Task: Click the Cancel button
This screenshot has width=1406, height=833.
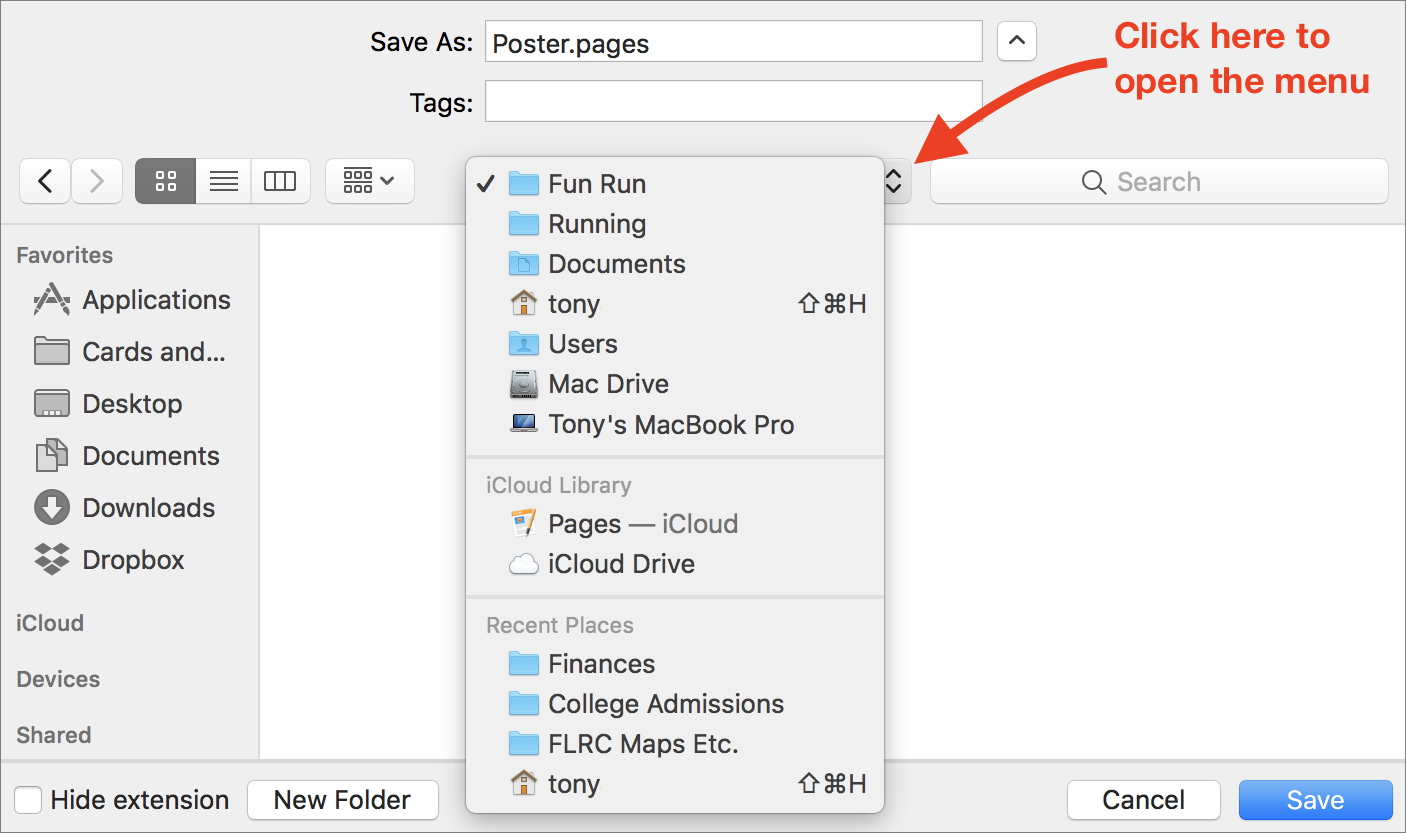Action: tap(1143, 800)
